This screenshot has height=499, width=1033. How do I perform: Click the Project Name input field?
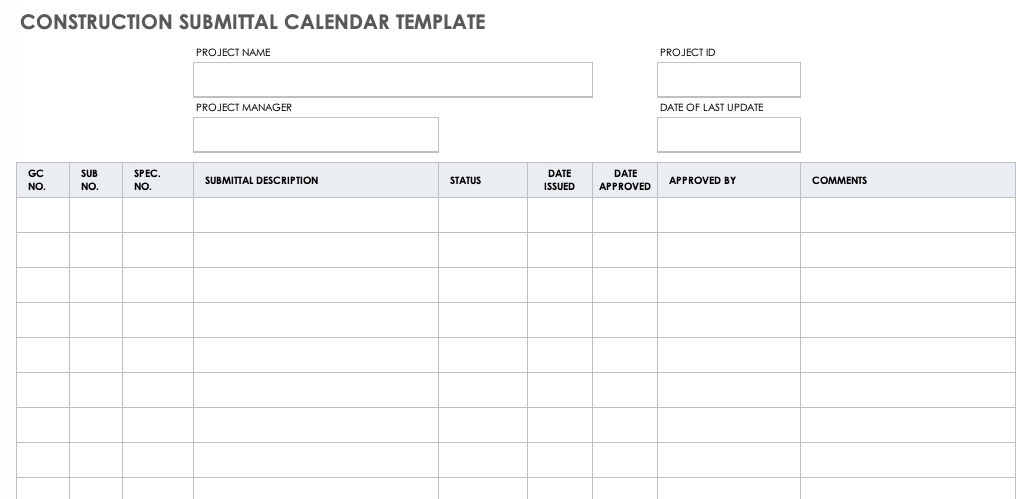pyautogui.click(x=392, y=80)
